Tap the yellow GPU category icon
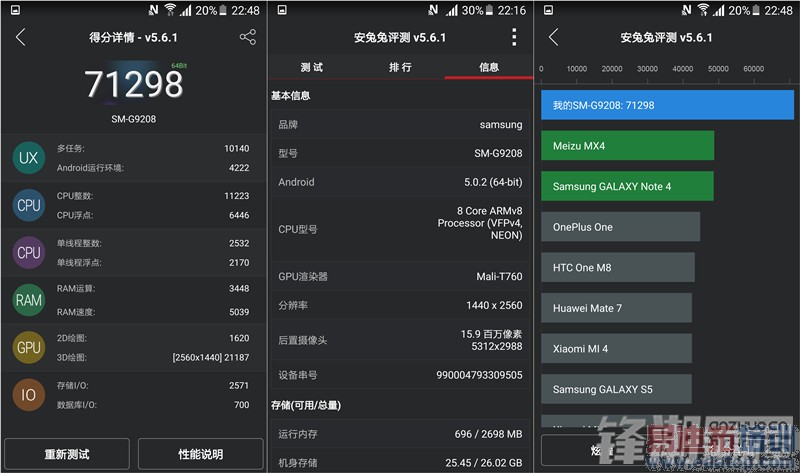Image resolution: width=800 pixels, height=473 pixels. tap(29, 347)
